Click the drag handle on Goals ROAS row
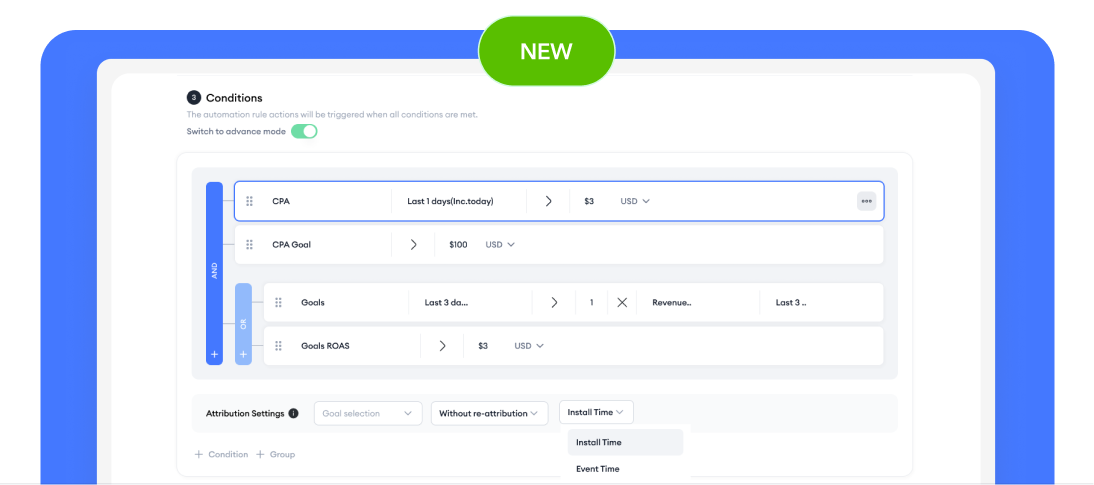Viewport: 1094px width, 485px height. [x=278, y=346]
